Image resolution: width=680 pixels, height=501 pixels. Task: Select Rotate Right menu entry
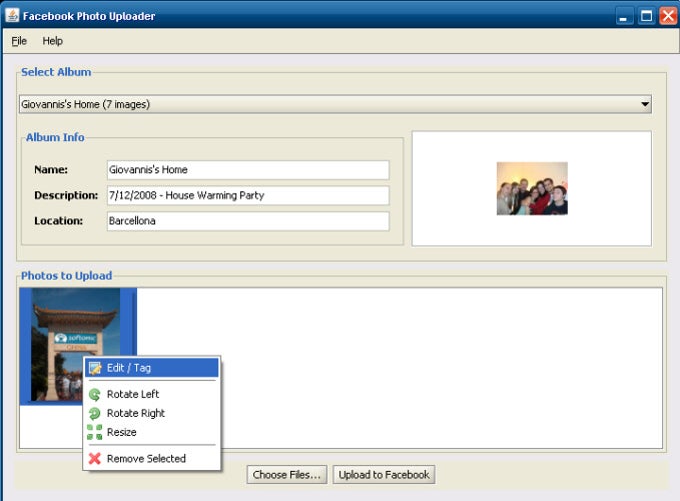(151, 413)
